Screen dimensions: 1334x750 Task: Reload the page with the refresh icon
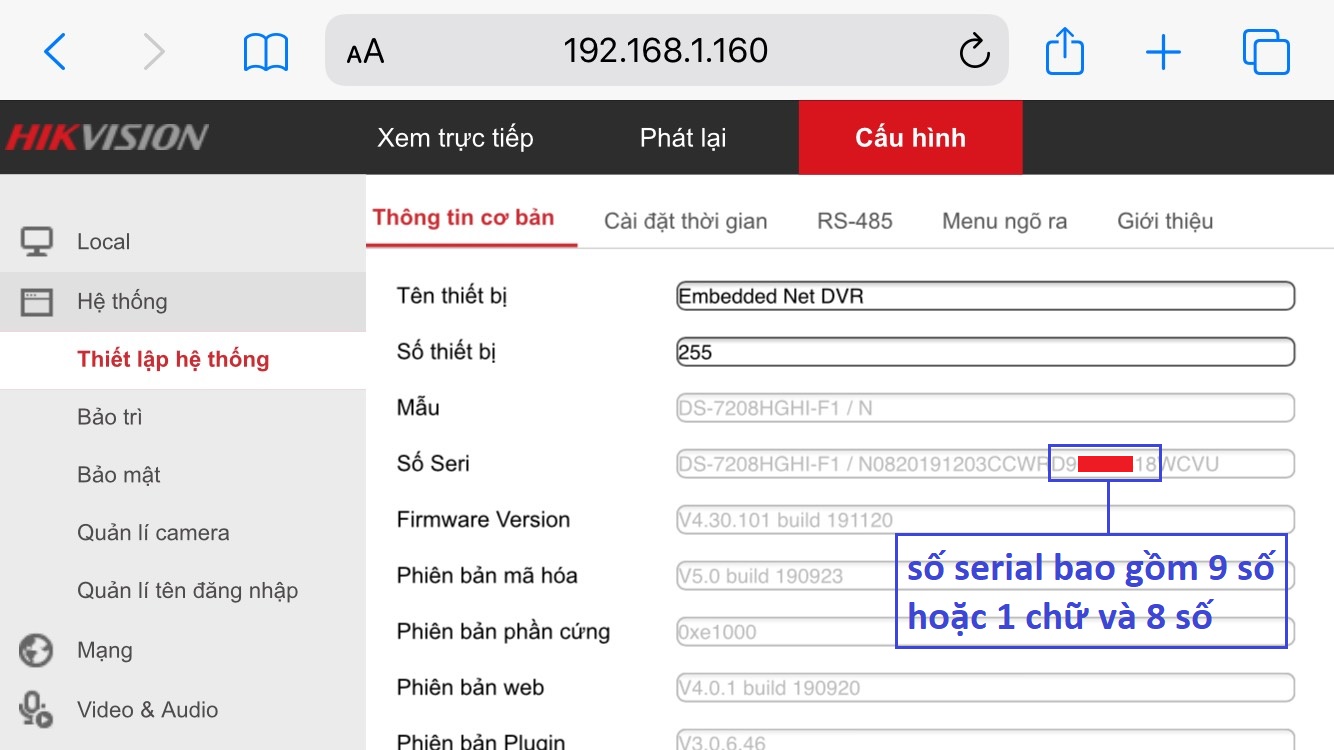click(974, 51)
